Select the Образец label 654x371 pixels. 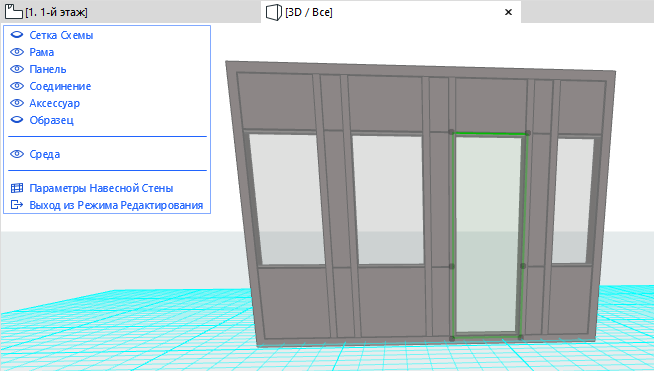coord(51,121)
